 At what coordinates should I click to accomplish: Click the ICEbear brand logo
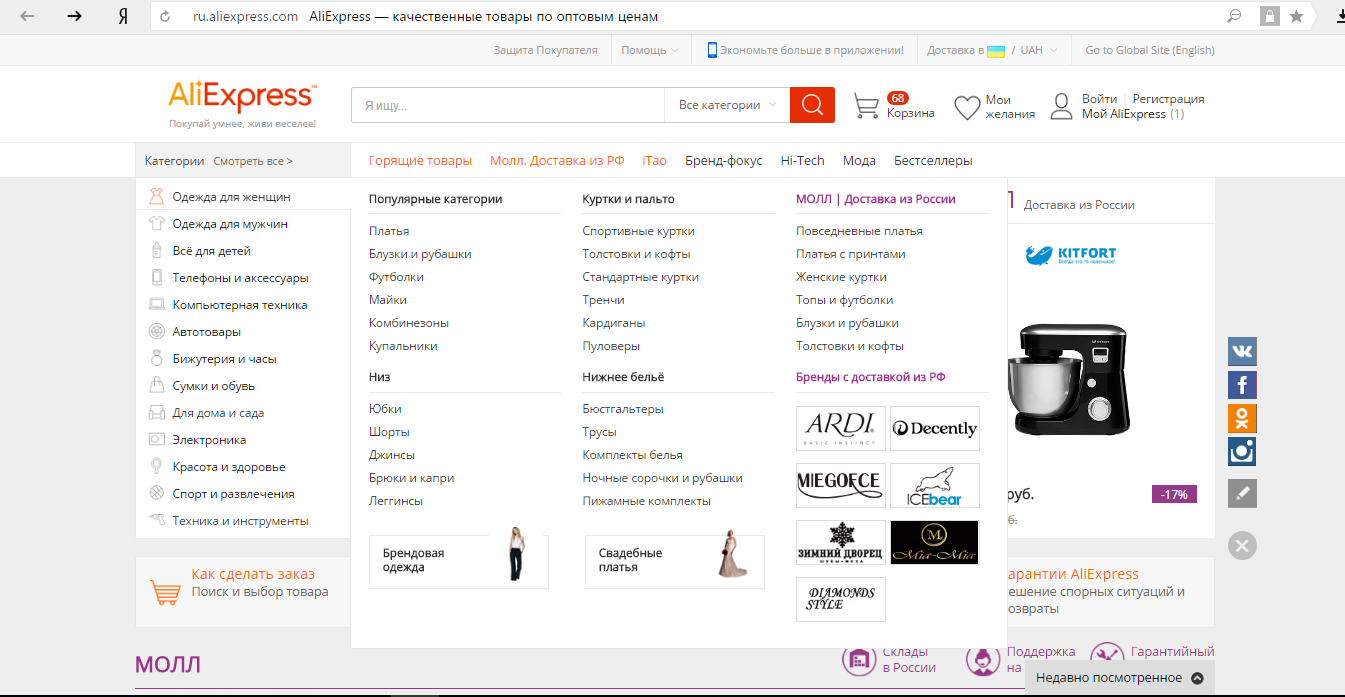935,485
